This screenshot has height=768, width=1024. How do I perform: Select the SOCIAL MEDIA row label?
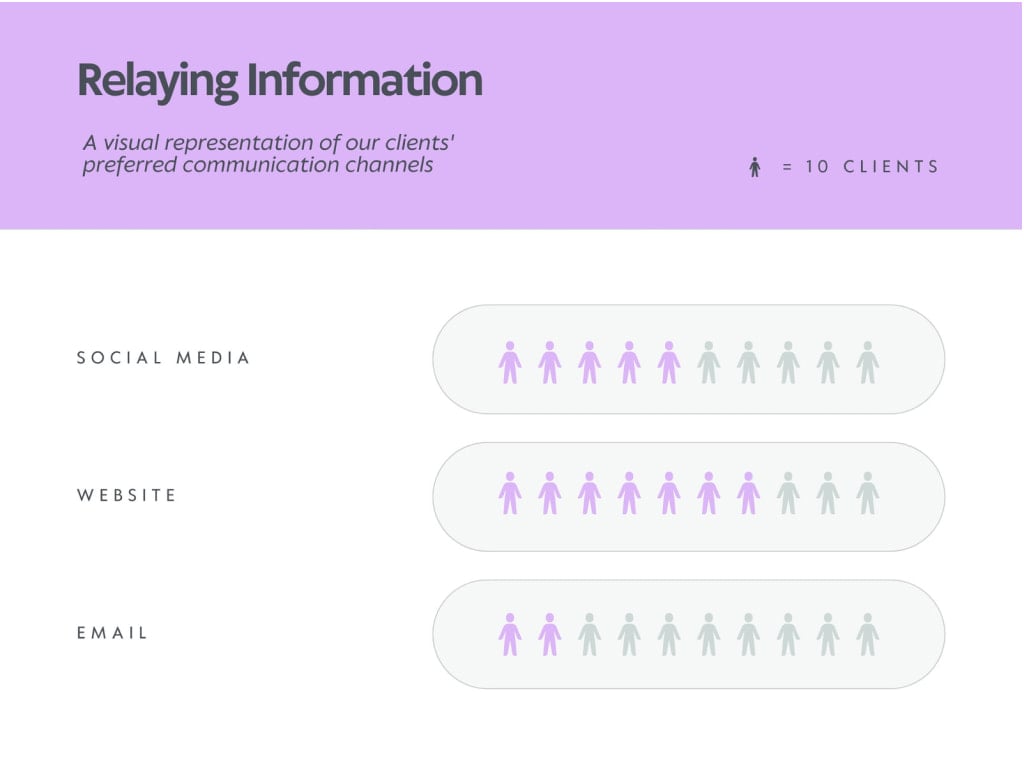(x=163, y=358)
